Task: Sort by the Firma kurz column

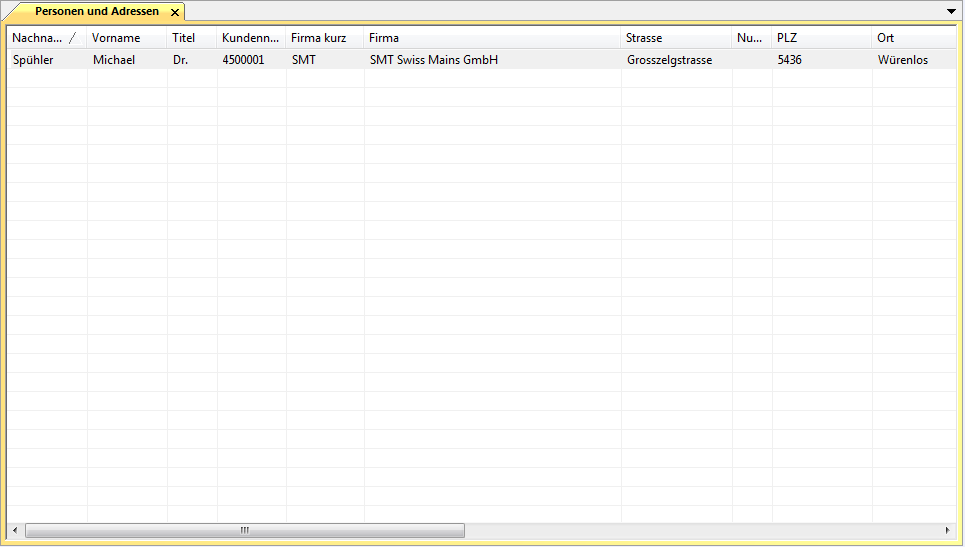Action: 324,38
